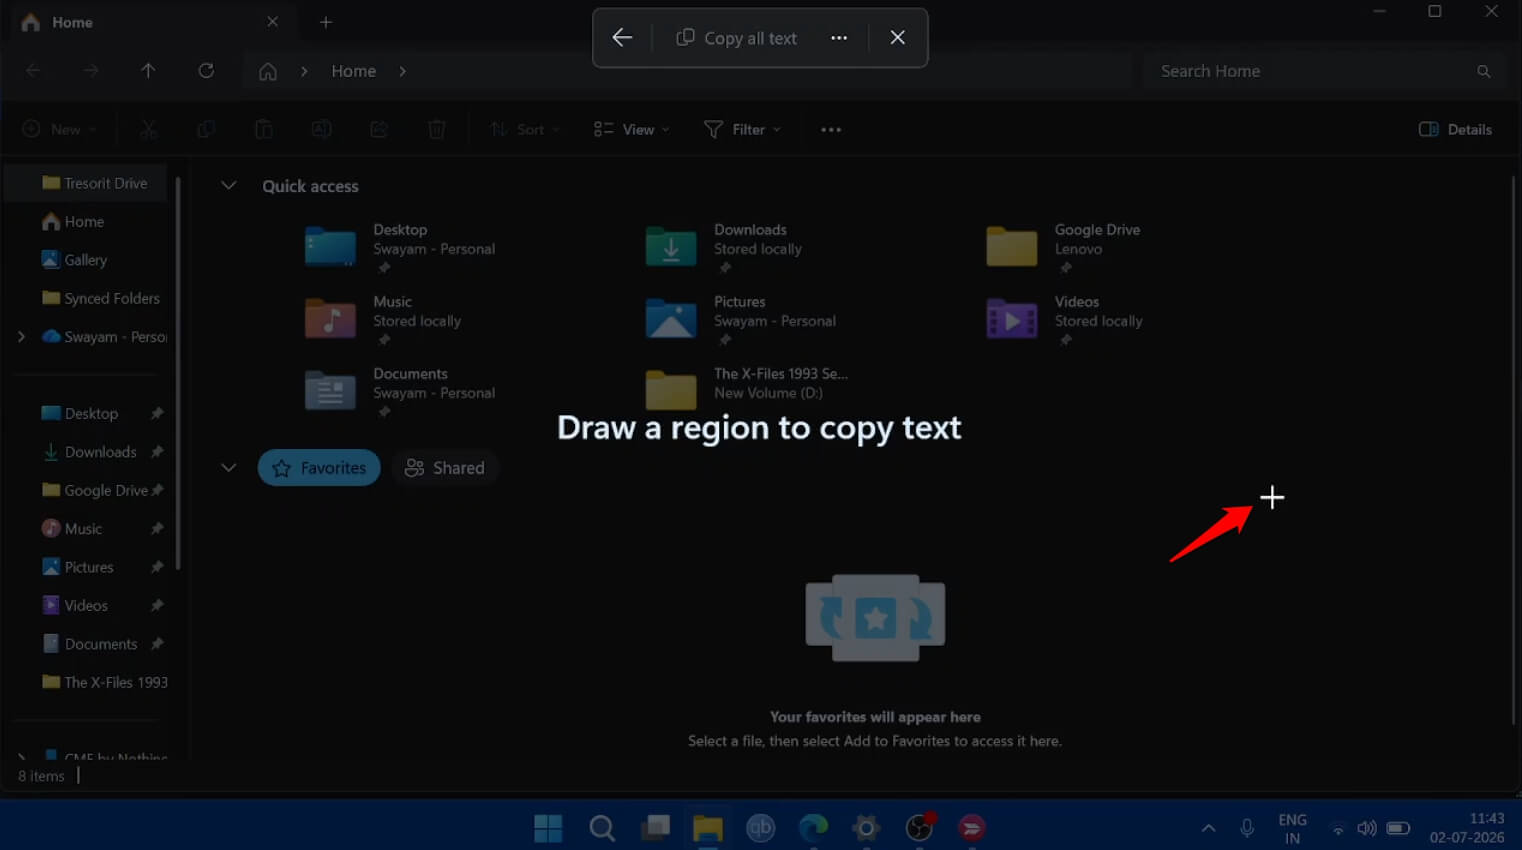Open Synced Folders in sidebar
Image resolution: width=1522 pixels, height=850 pixels.
[x=101, y=298]
